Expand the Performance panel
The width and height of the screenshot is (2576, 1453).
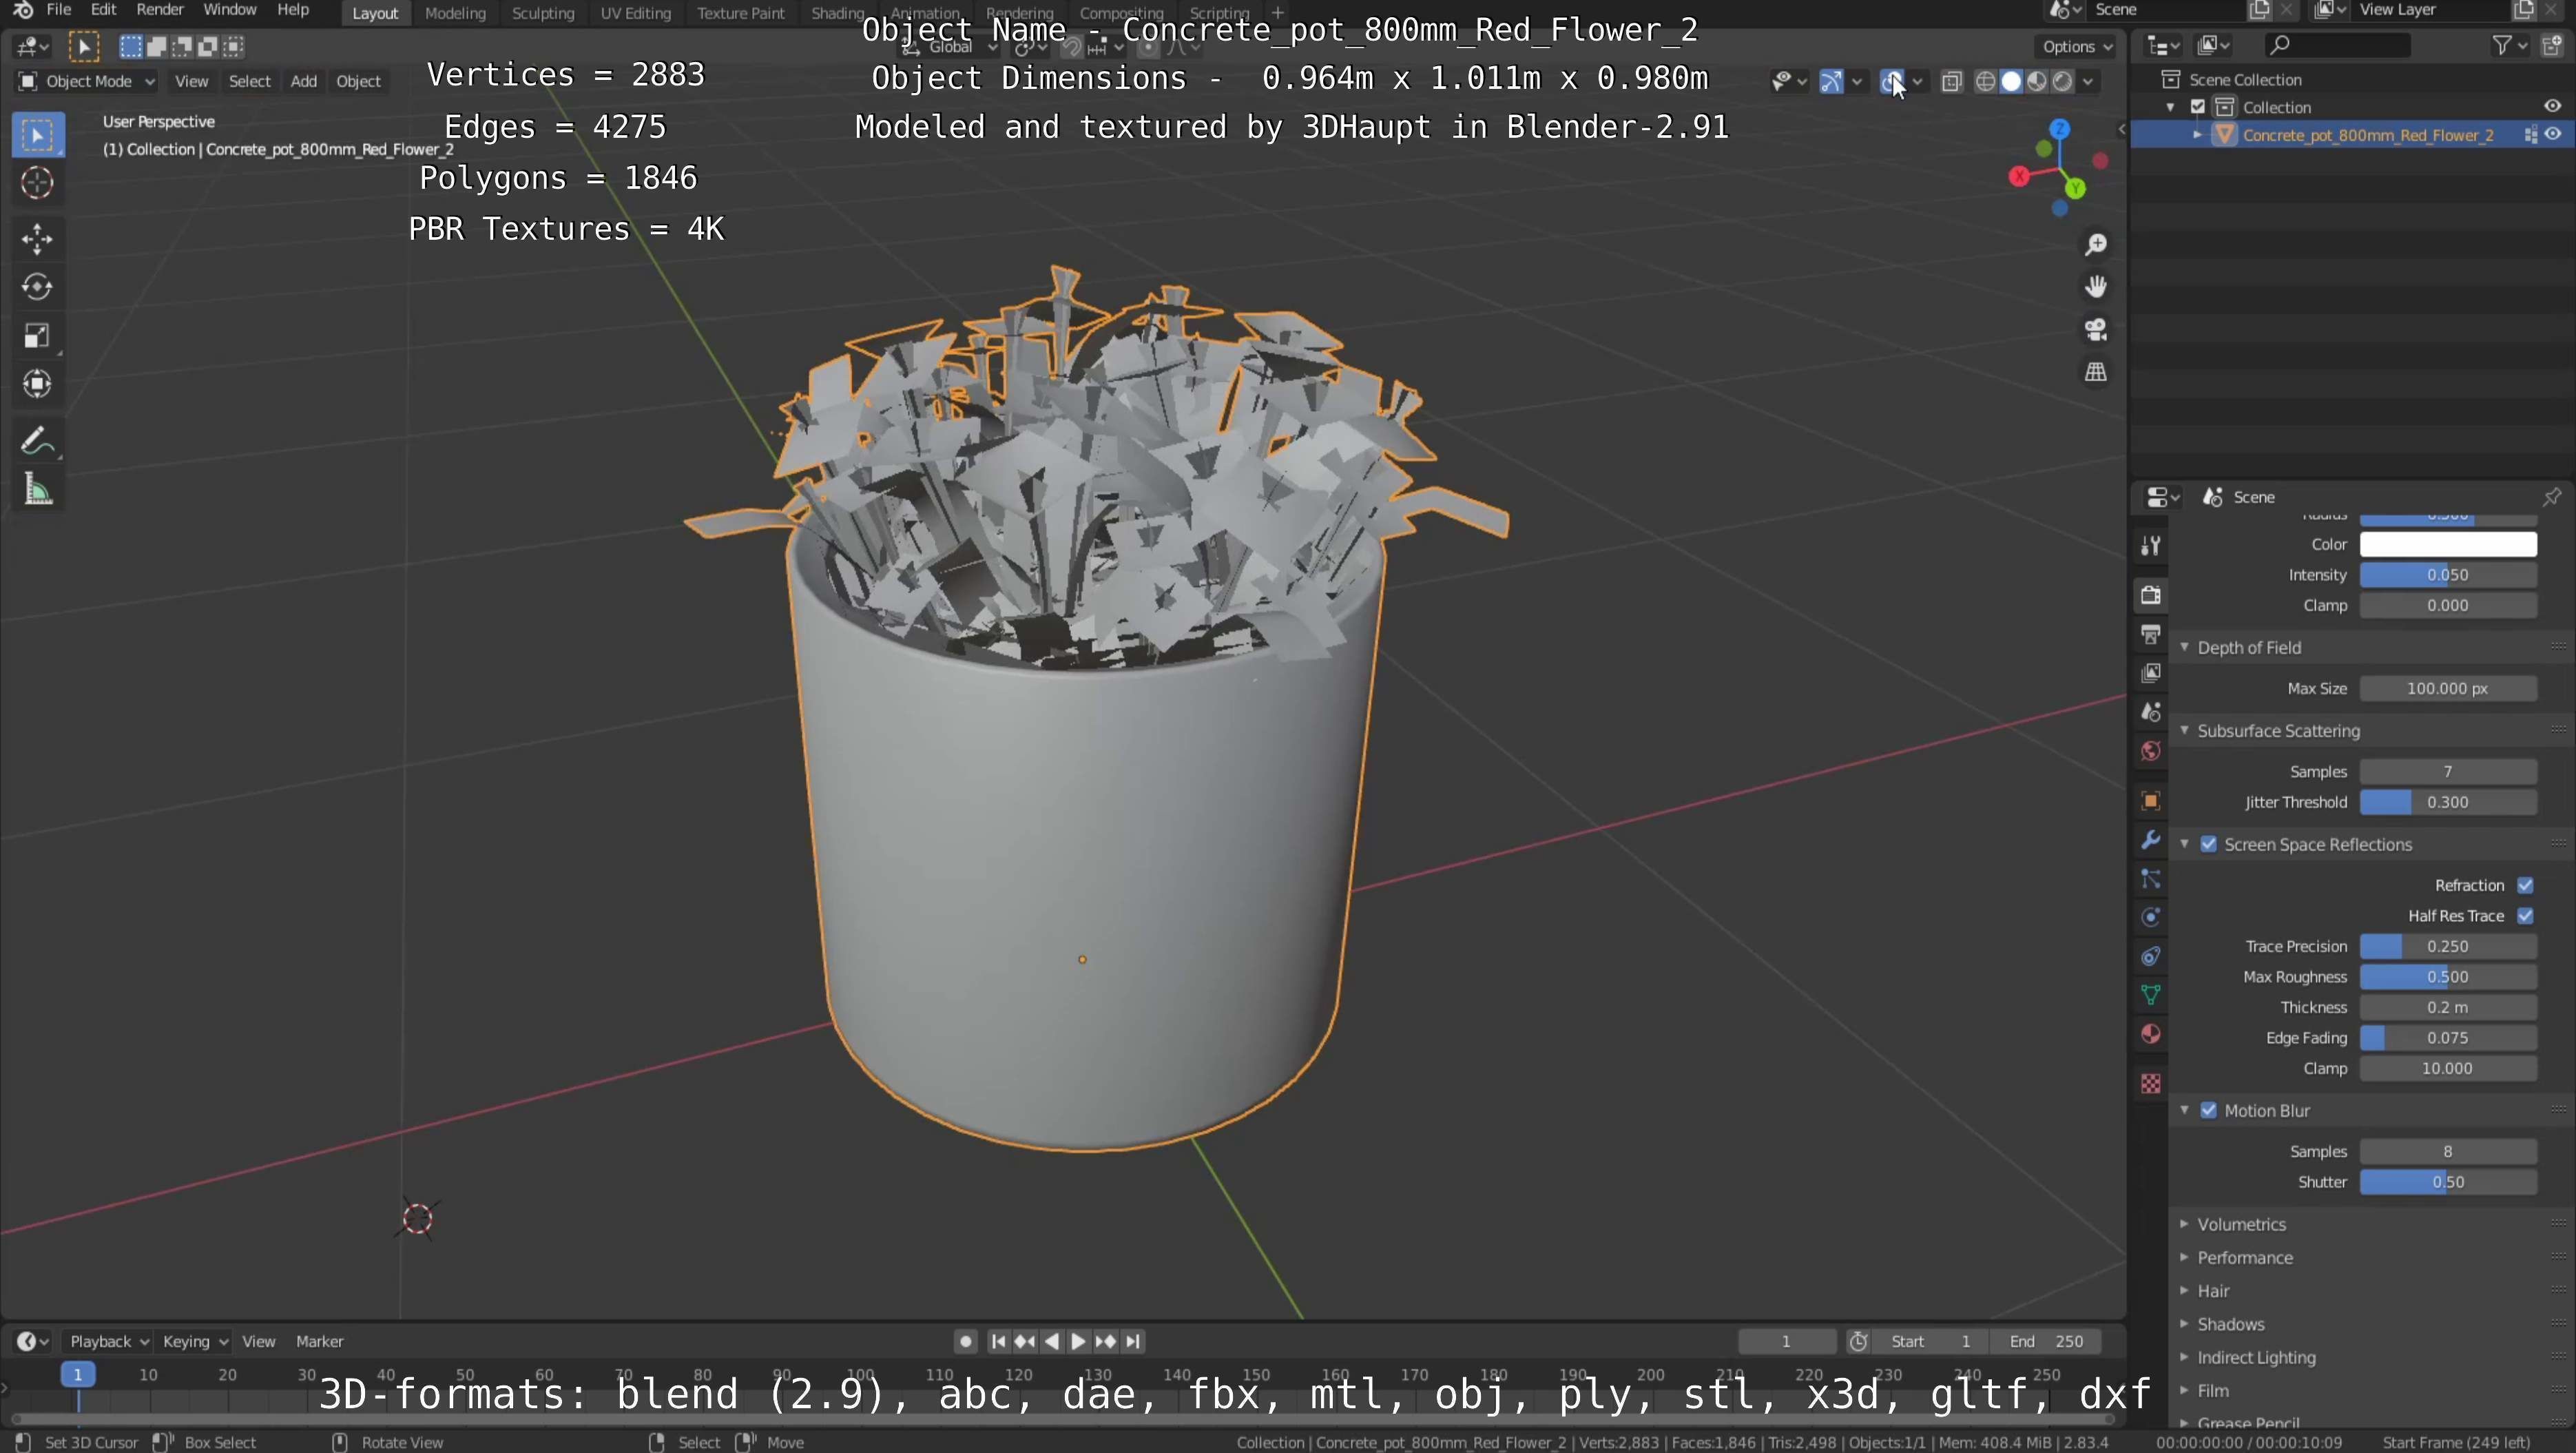point(2244,1258)
